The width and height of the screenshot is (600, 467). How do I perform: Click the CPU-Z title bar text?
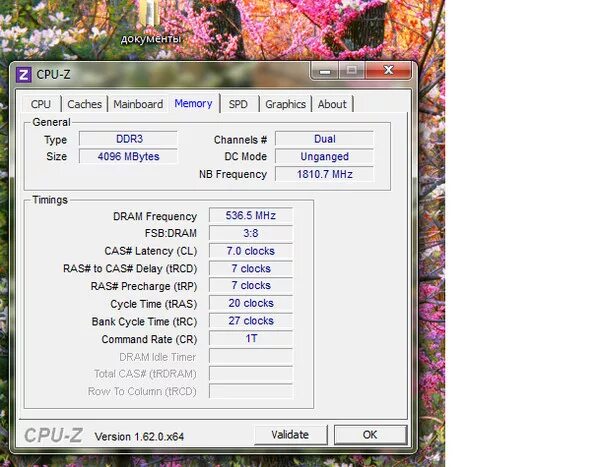click(53, 75)
